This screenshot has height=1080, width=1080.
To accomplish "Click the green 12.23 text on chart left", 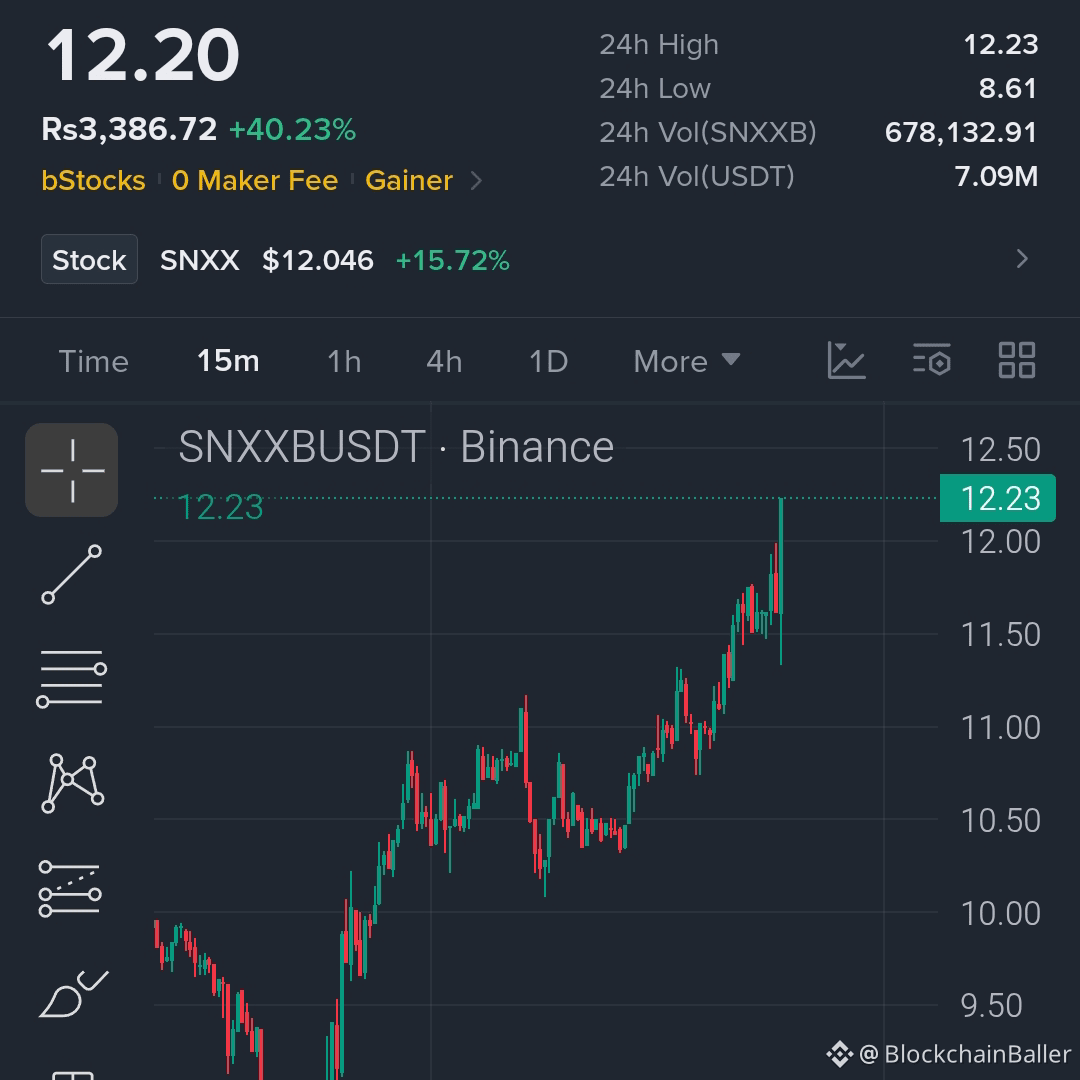I will (x=220, y=508).
